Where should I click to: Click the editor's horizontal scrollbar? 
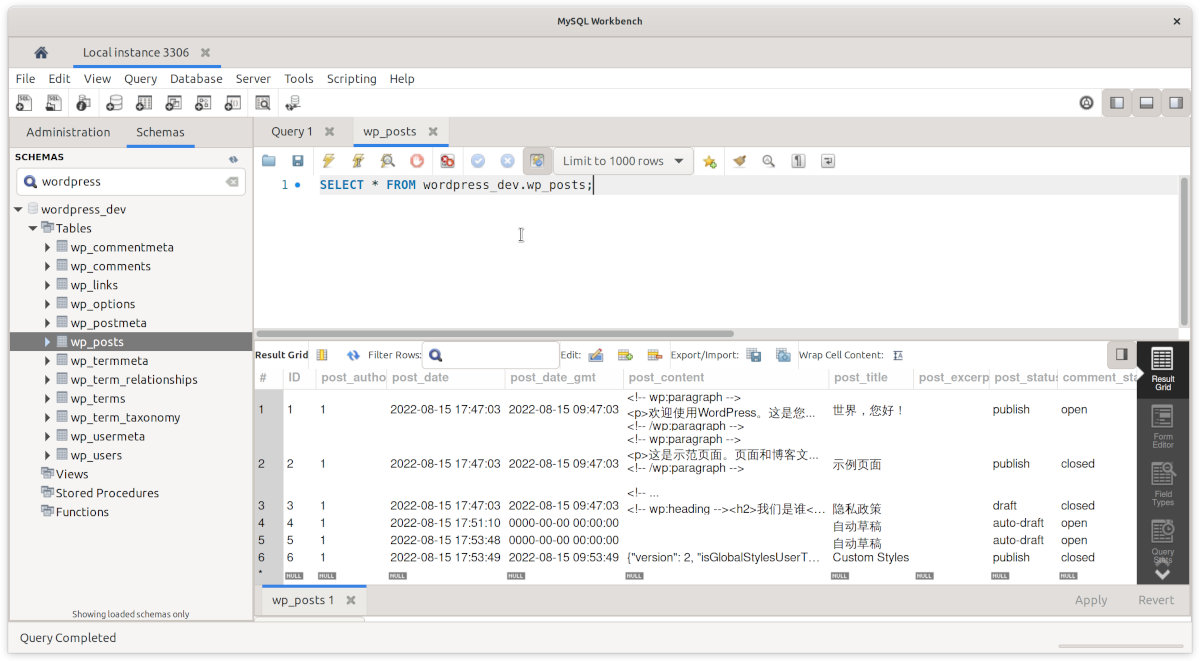495,334
